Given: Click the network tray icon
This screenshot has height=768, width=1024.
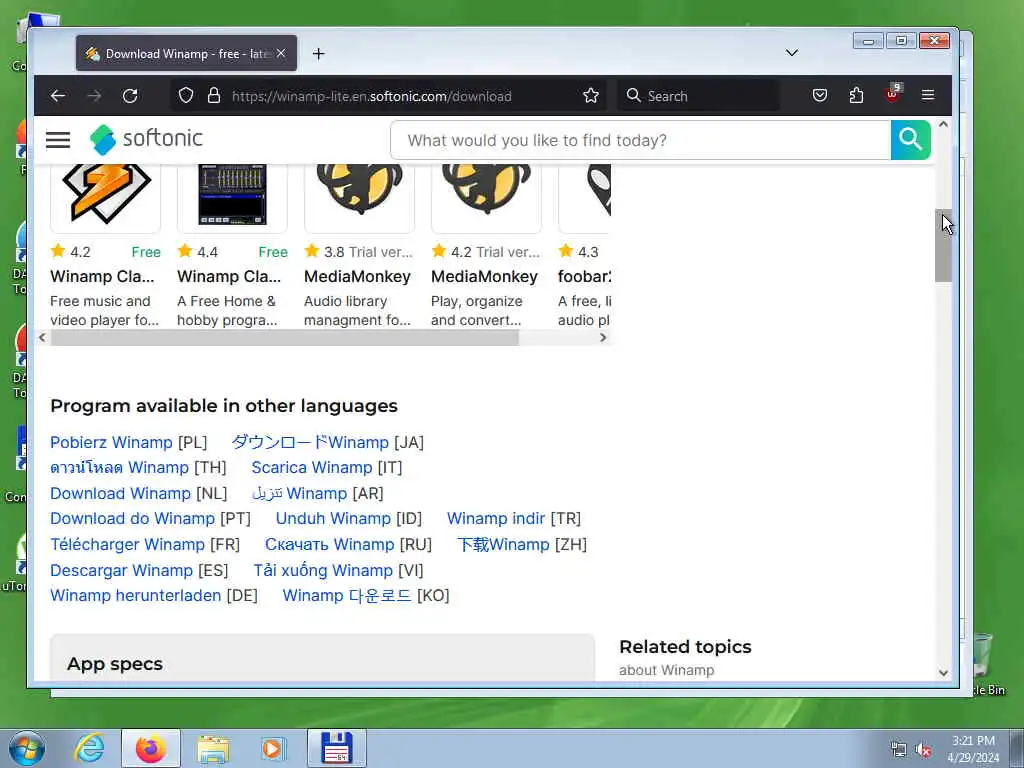Looking at the screenshot, I should tap(899, 750).
